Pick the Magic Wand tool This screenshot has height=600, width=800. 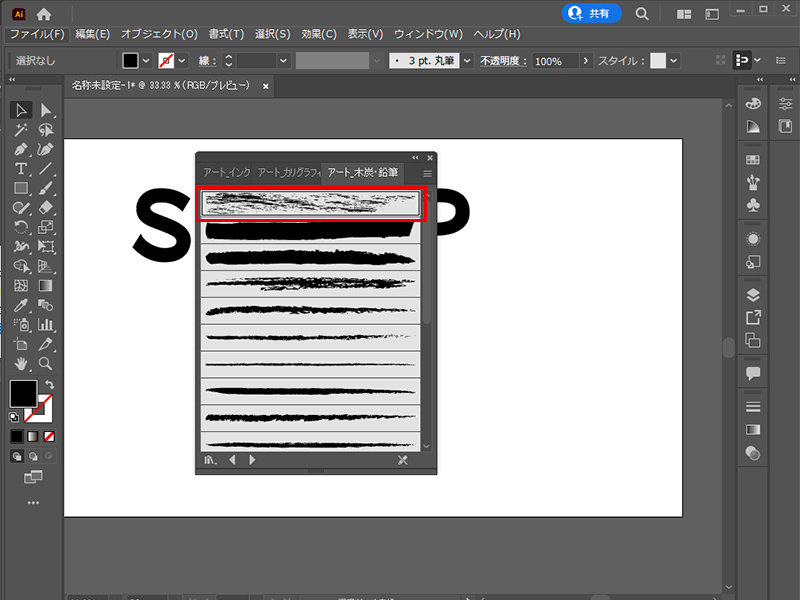click(21, 130)
